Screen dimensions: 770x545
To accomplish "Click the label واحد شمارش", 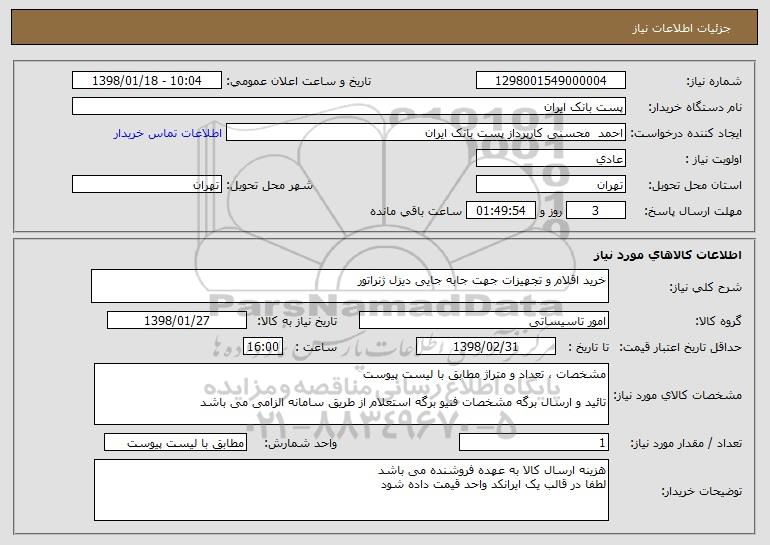I will tap(301, 443).
